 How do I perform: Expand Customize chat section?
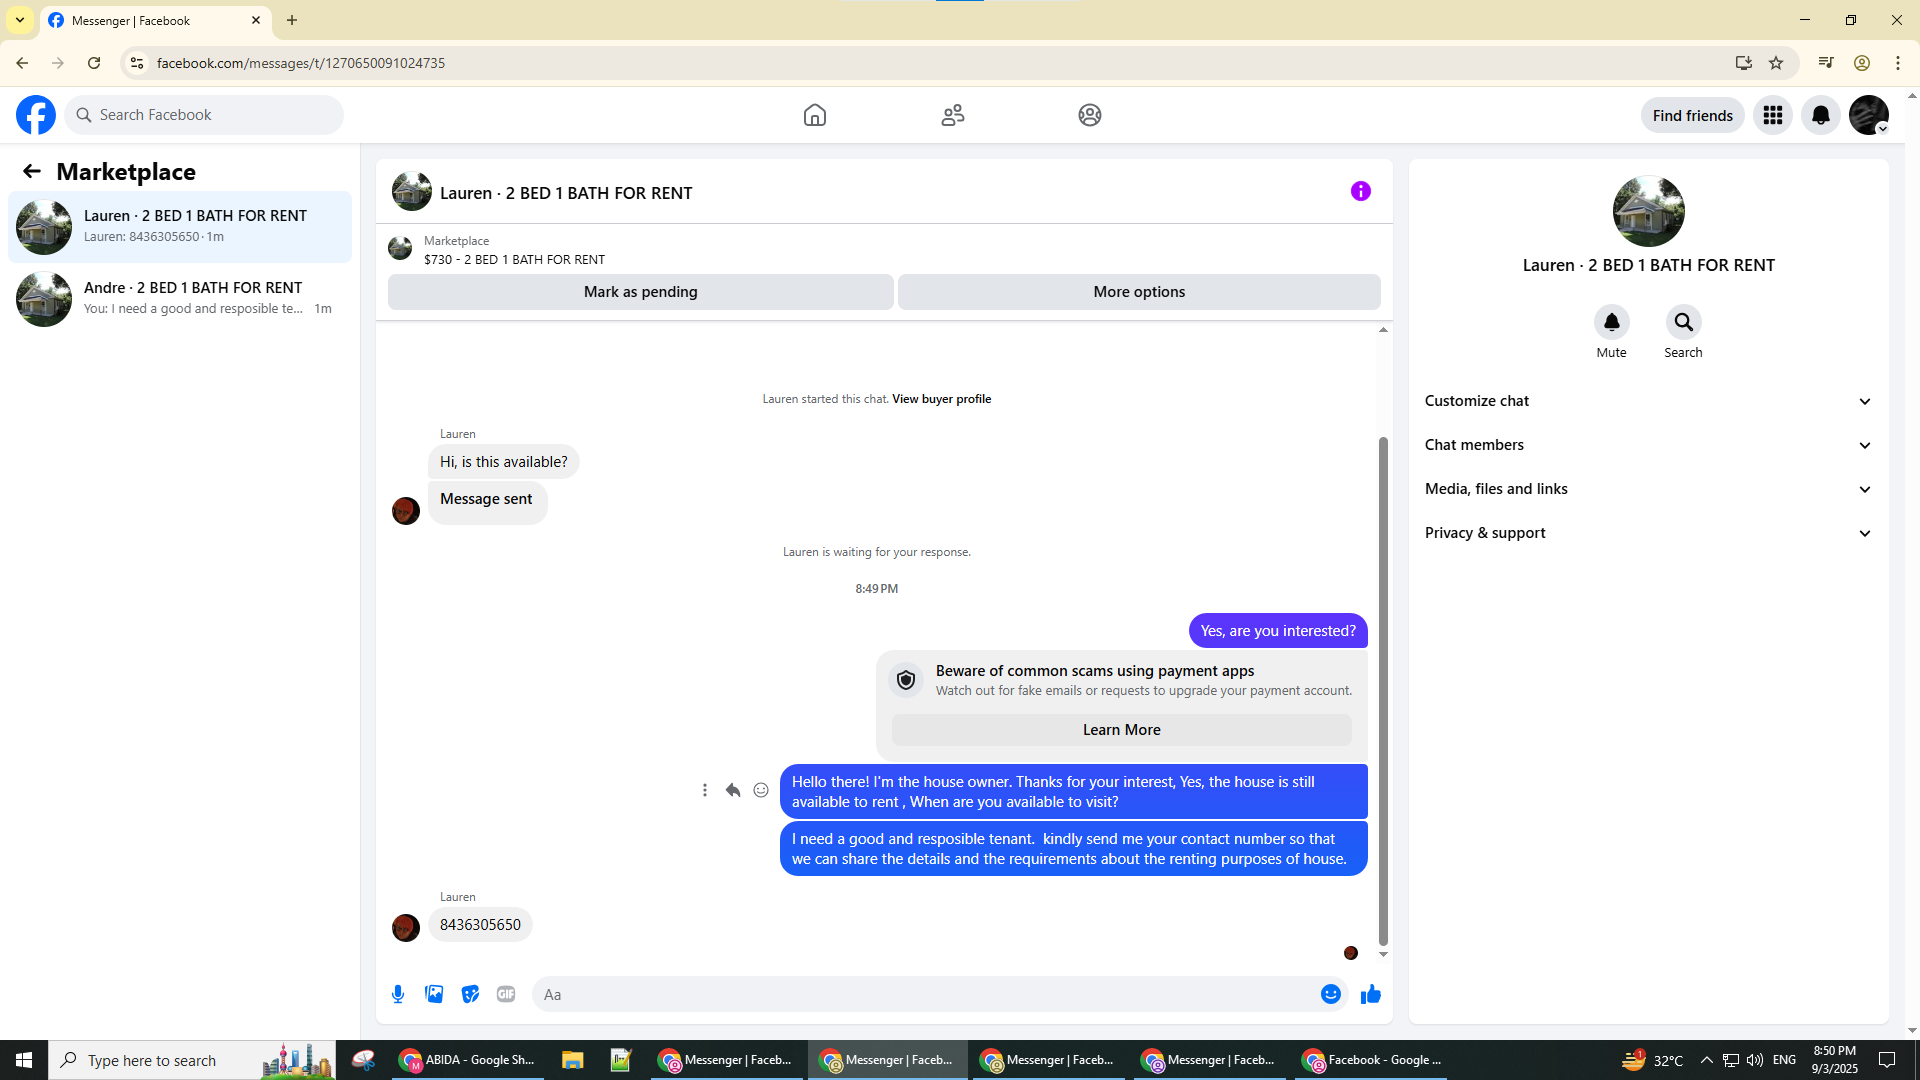point(1648,401)
